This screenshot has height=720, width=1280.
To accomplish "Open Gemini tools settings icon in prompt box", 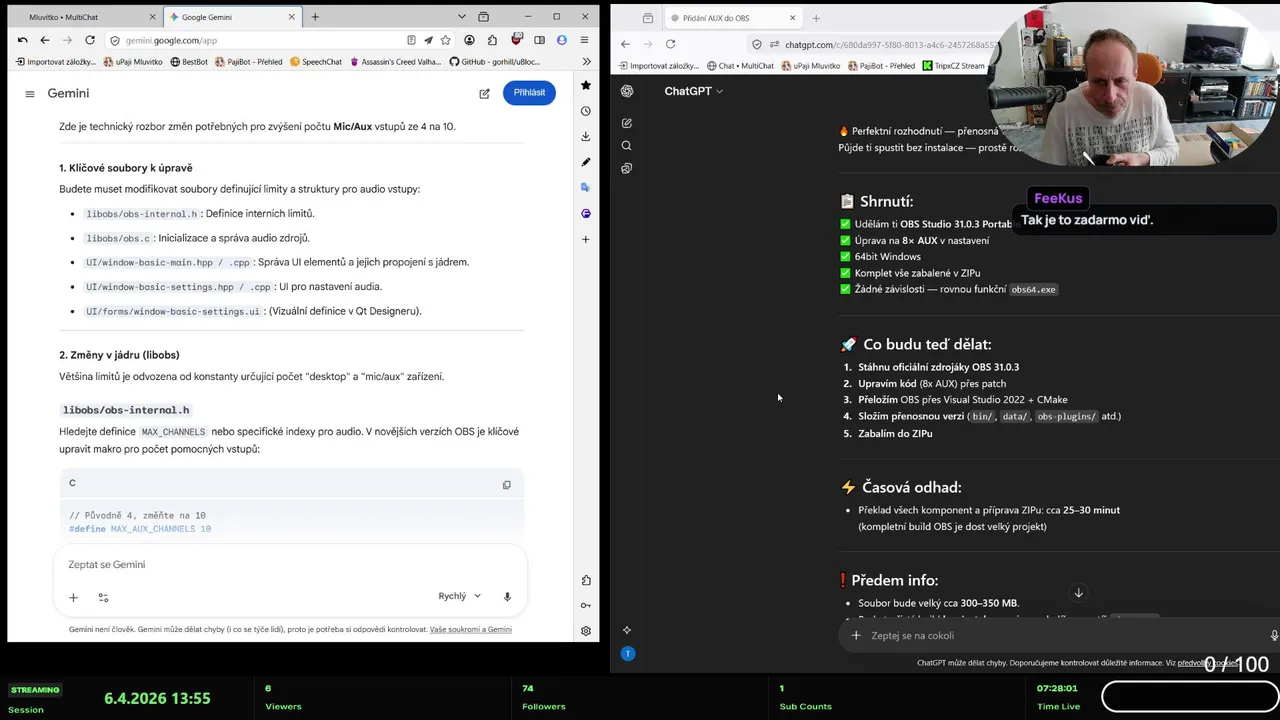I will pyautogui.click(x=103, y=597).
